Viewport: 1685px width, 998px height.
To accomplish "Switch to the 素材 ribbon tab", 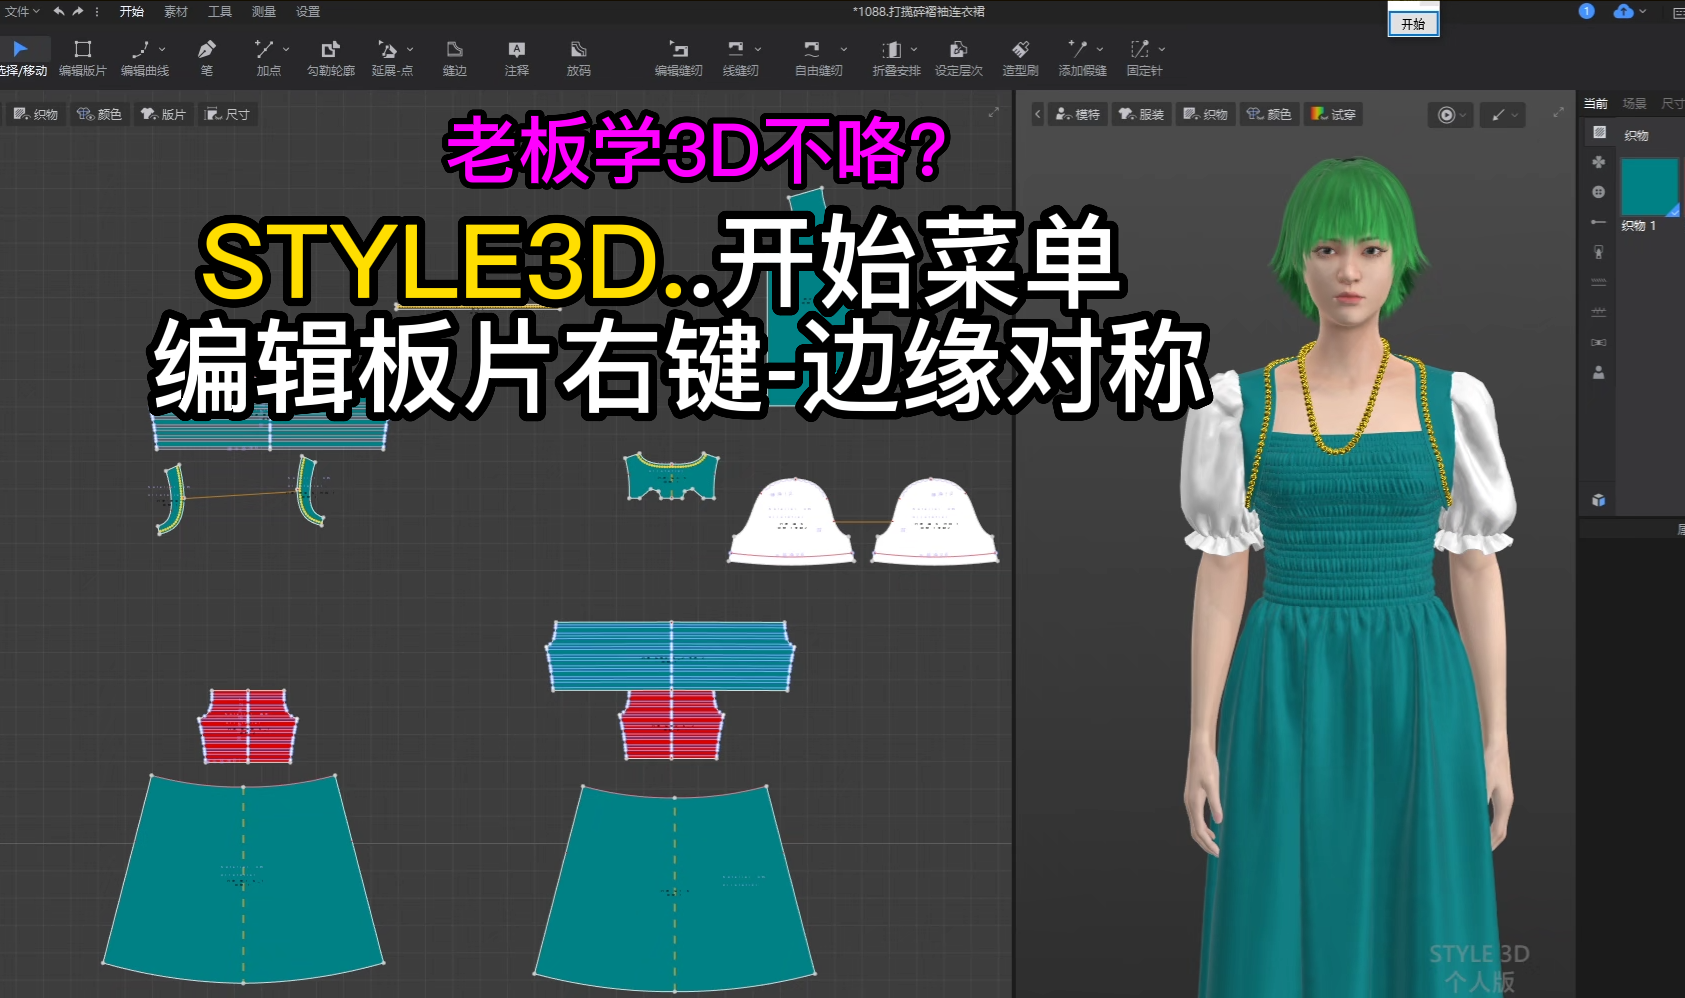I will pyautogui.click(x=176, y=11).
